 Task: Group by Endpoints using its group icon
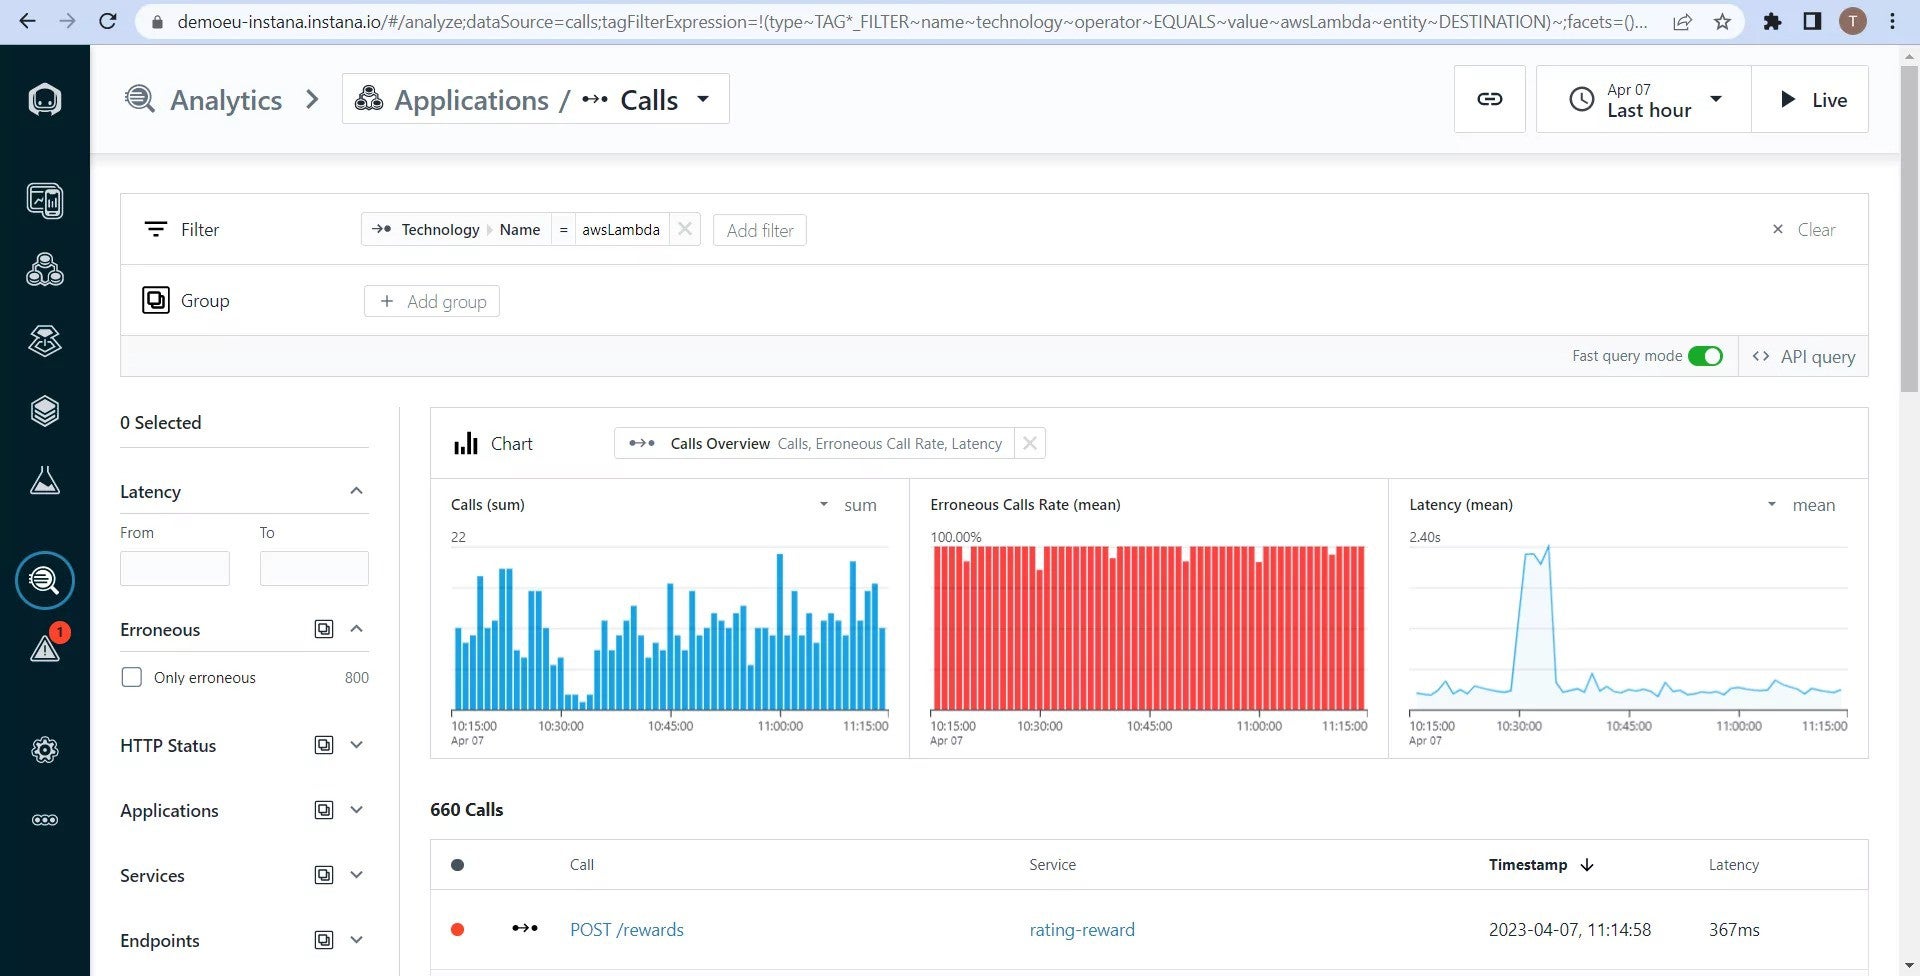[324, 940]
